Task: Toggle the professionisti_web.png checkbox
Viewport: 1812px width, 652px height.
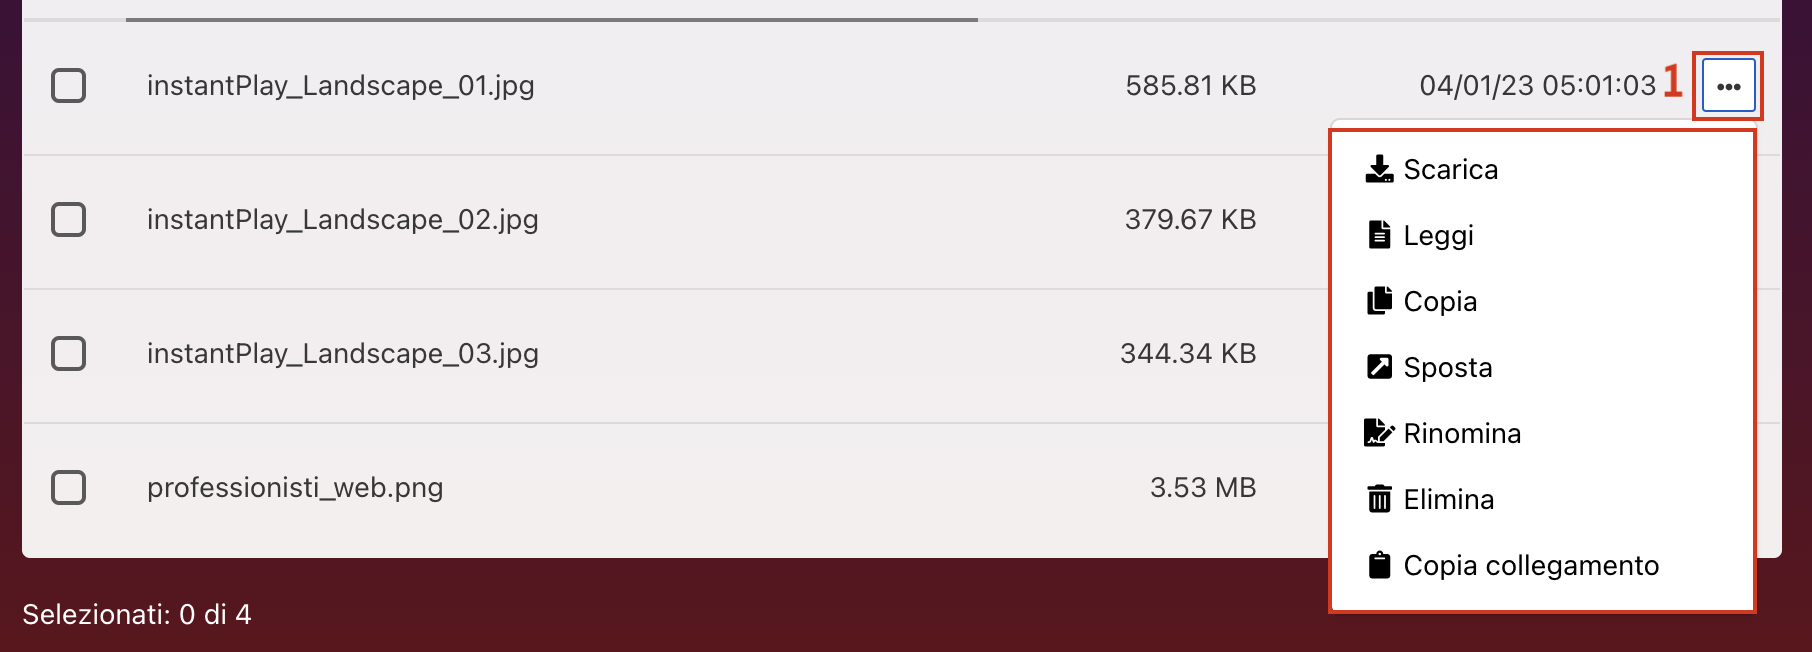Action: pos(68,487)
